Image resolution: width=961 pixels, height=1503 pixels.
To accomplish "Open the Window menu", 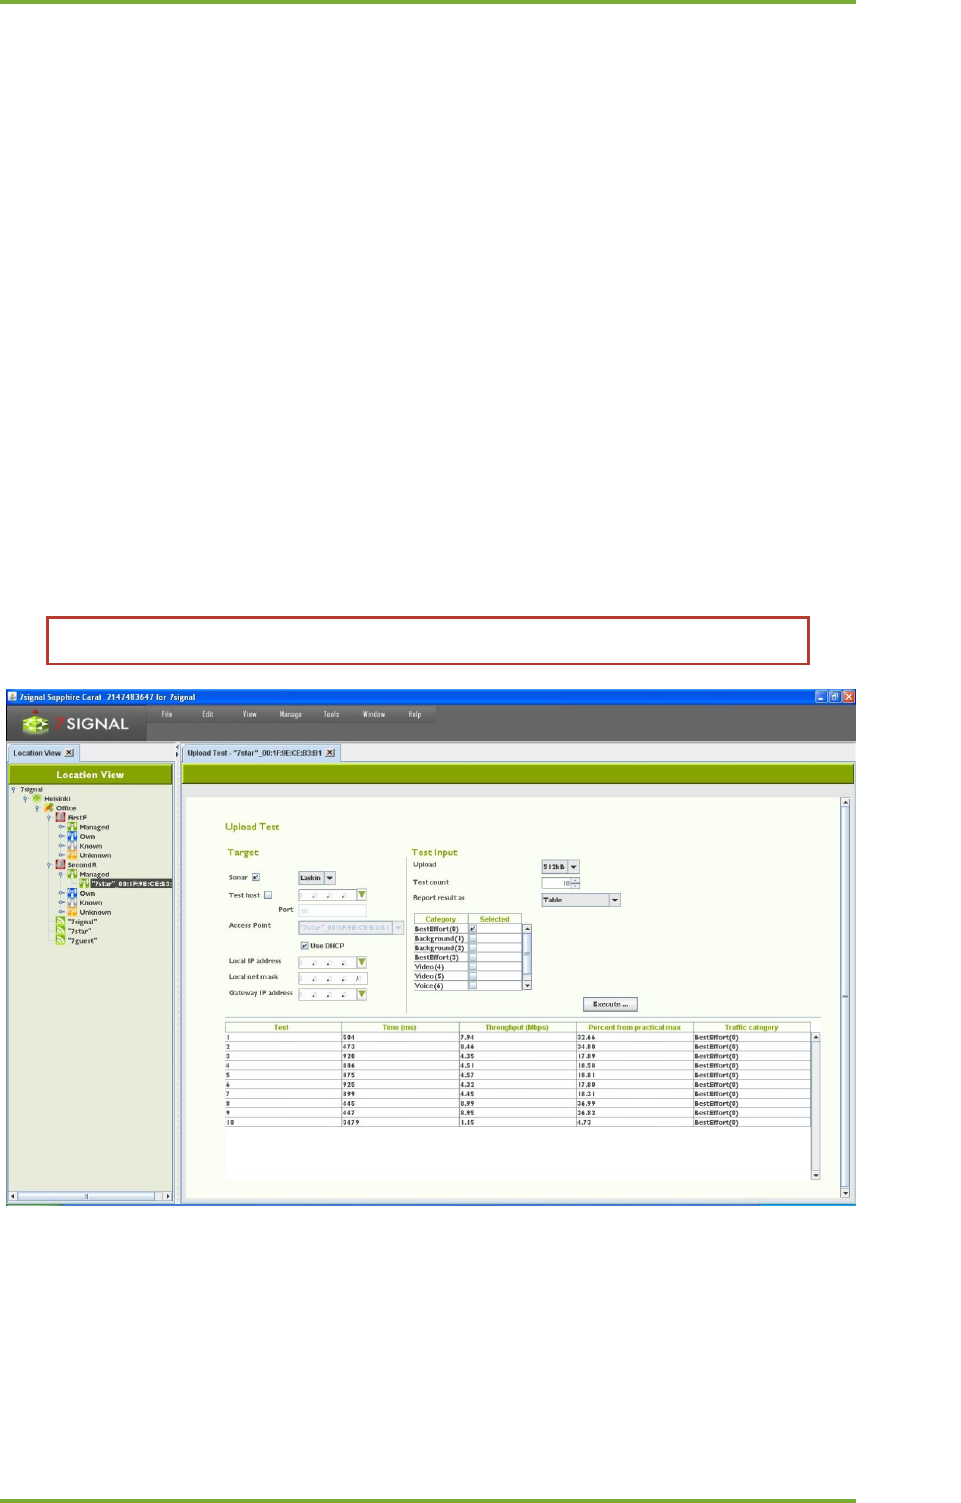I will point(374,714).
